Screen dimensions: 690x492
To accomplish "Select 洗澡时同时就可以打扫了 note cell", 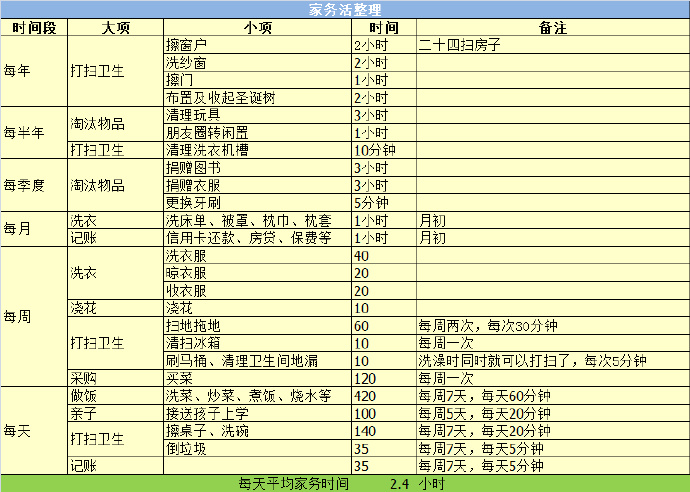I will (553, 360).
